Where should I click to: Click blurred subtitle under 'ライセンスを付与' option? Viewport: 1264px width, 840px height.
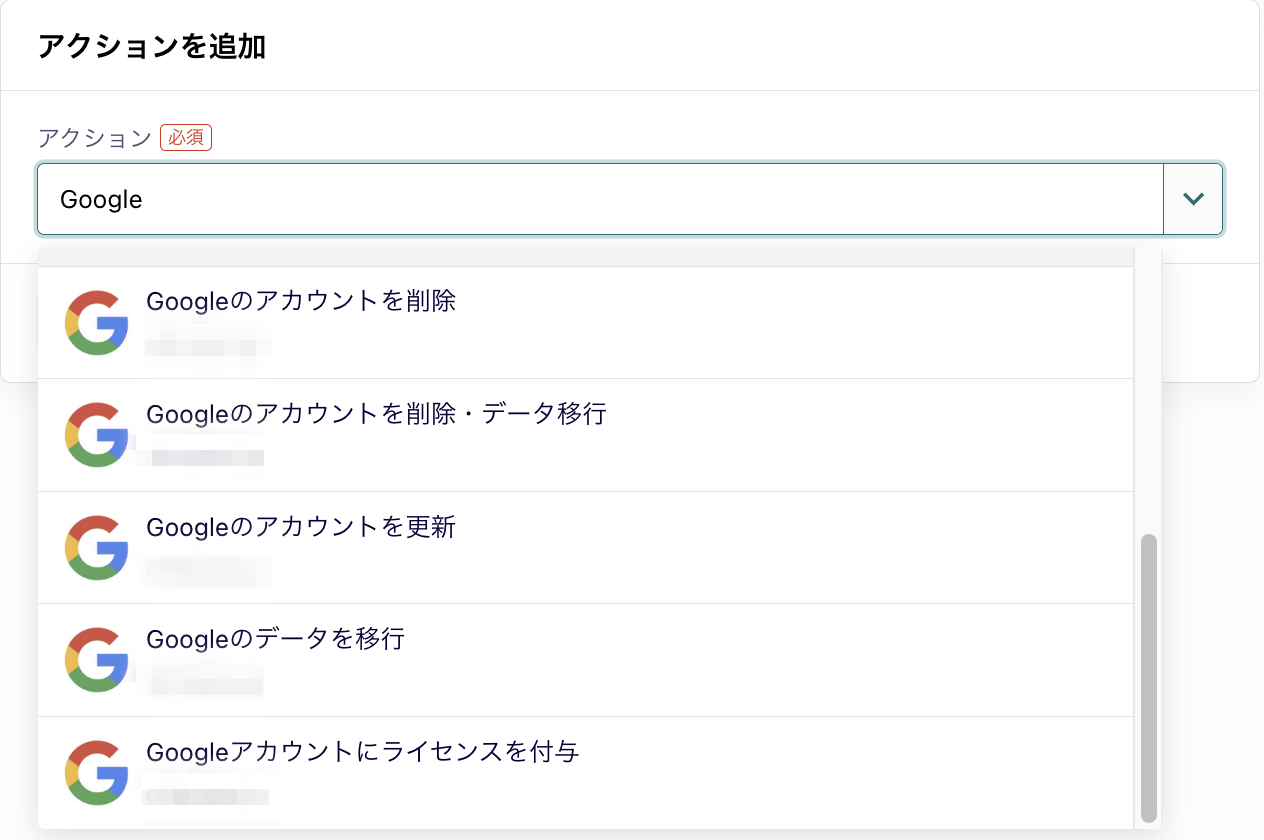coord(207,797)
